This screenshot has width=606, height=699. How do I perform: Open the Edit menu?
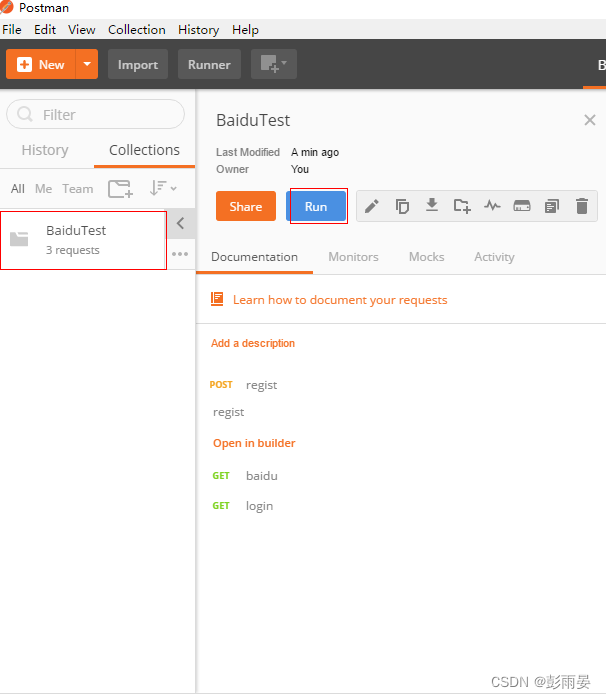45,29
